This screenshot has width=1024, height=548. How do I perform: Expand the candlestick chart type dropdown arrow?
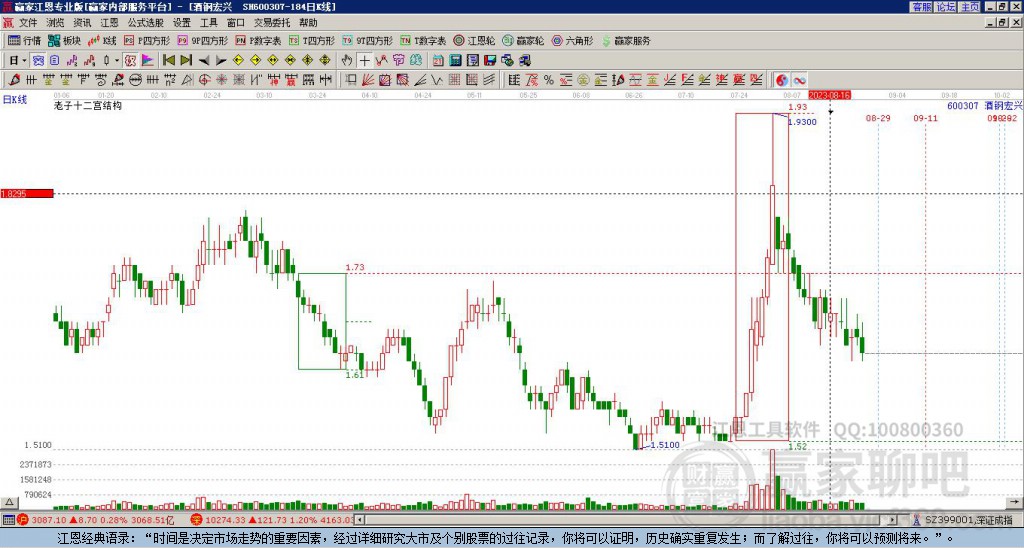point(117,61)
